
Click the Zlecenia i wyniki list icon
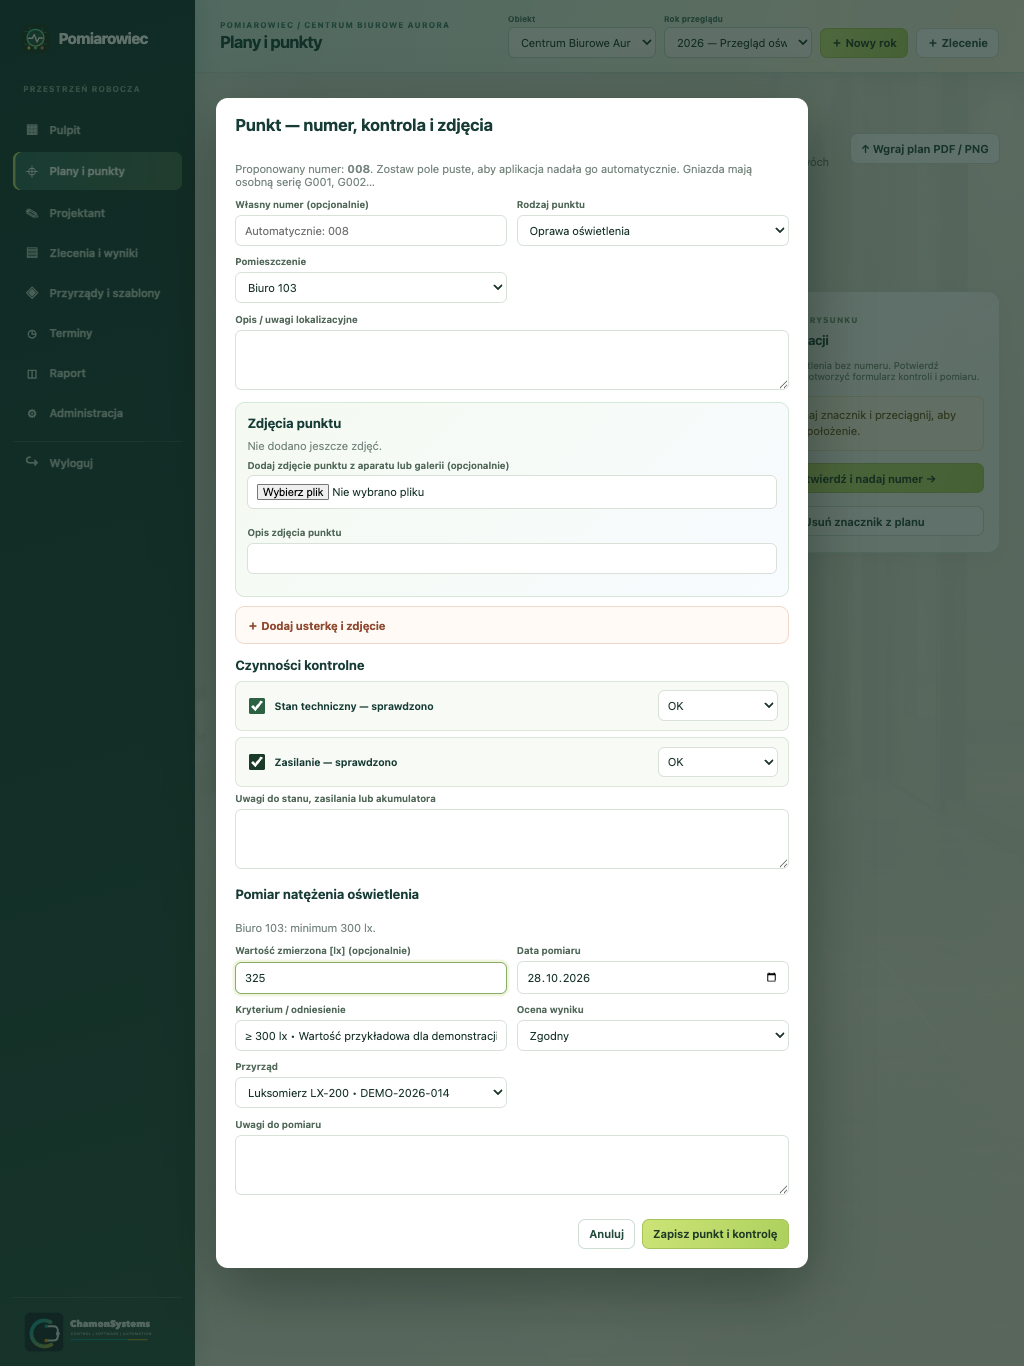(32, 253)
